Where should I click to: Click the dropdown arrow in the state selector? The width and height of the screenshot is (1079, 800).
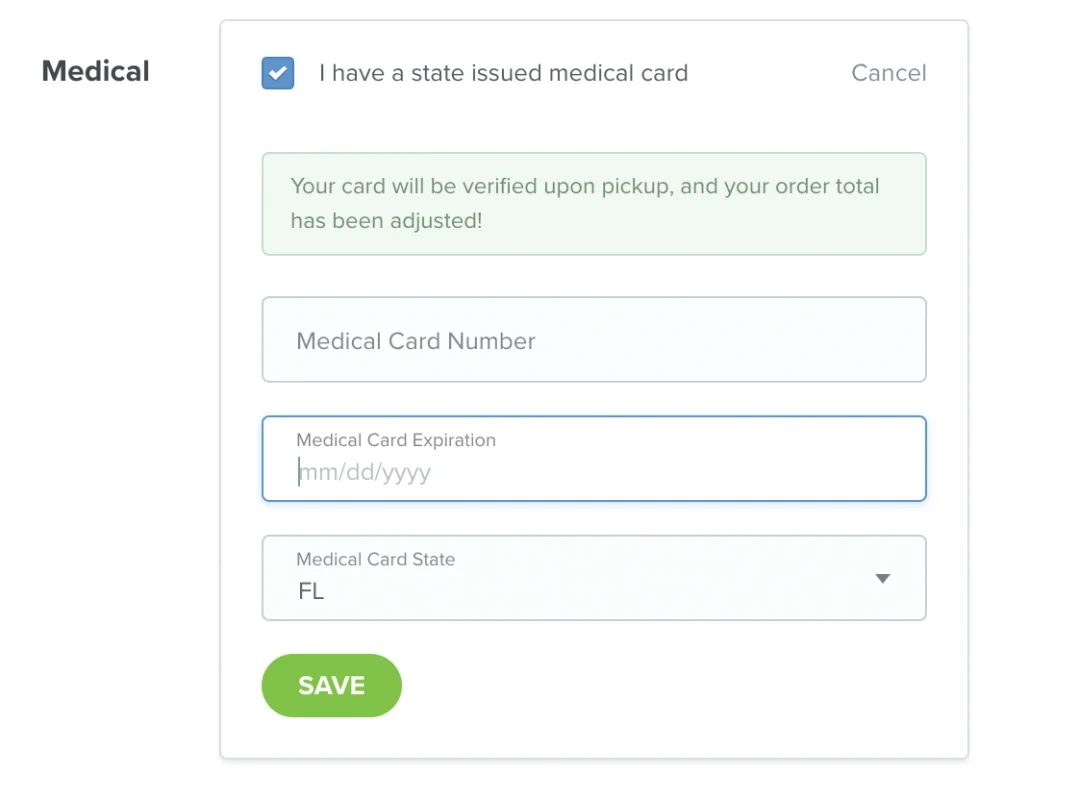[x=882, y=578]
